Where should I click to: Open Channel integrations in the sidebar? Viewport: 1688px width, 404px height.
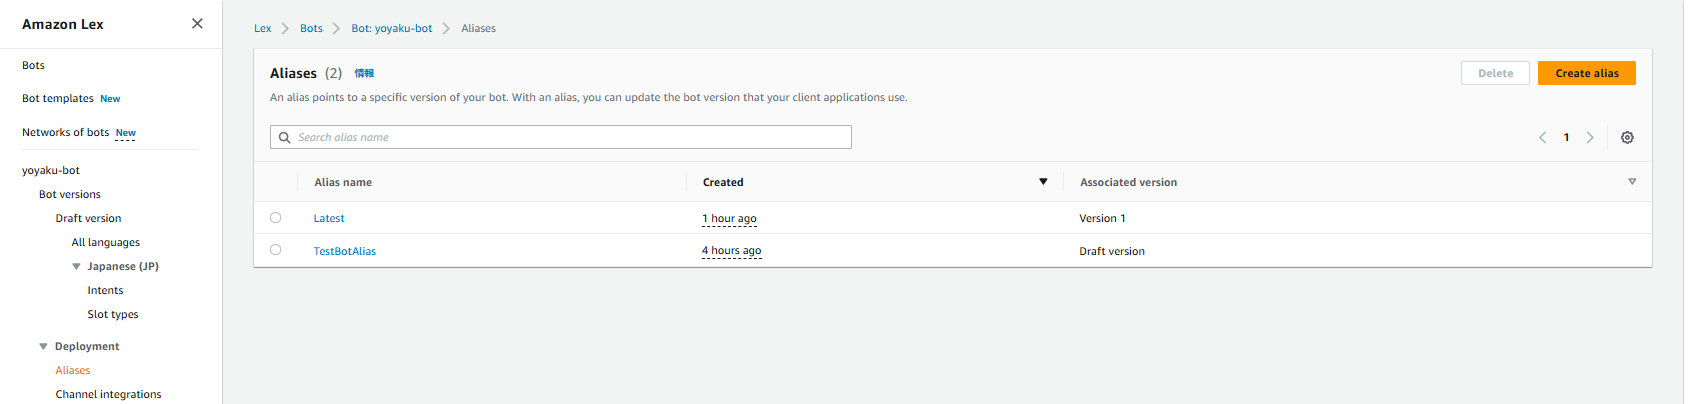point(108,394)
